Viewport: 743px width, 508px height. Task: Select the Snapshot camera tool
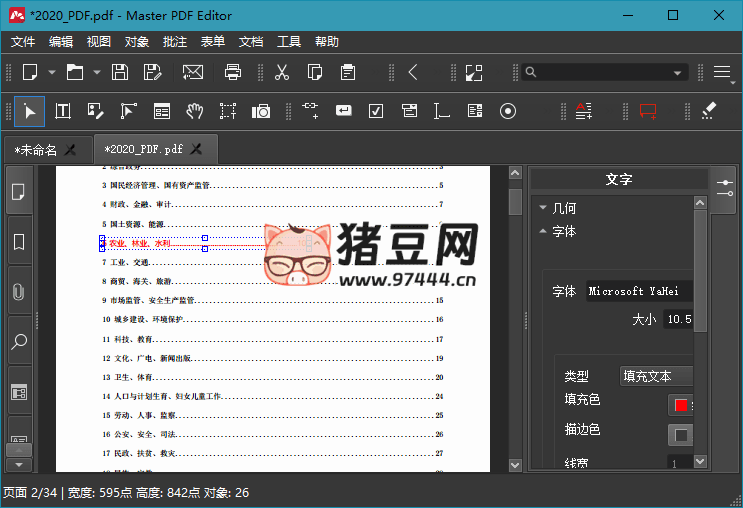click(261, 111)
